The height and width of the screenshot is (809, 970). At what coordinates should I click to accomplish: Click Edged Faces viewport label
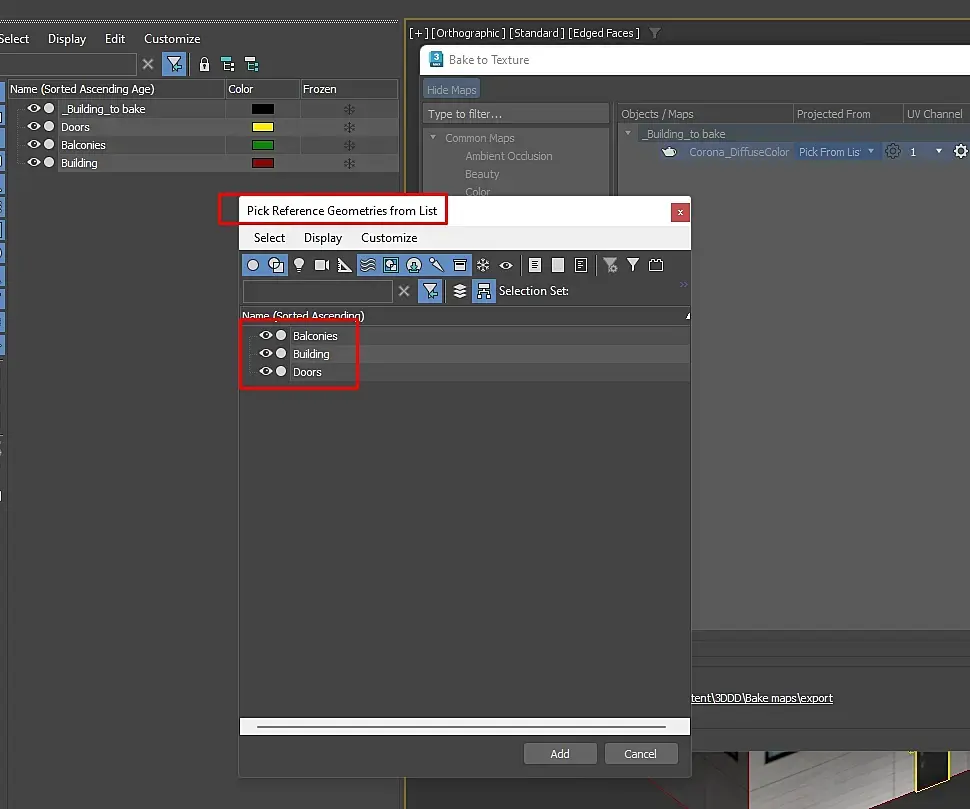604,33
